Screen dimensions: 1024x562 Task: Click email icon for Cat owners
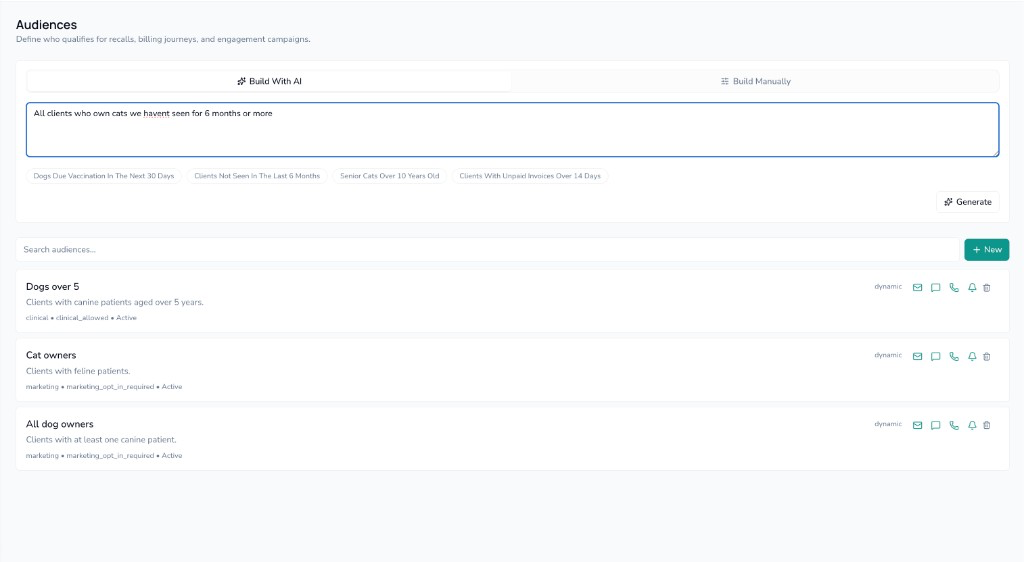[x=918, y=356]
